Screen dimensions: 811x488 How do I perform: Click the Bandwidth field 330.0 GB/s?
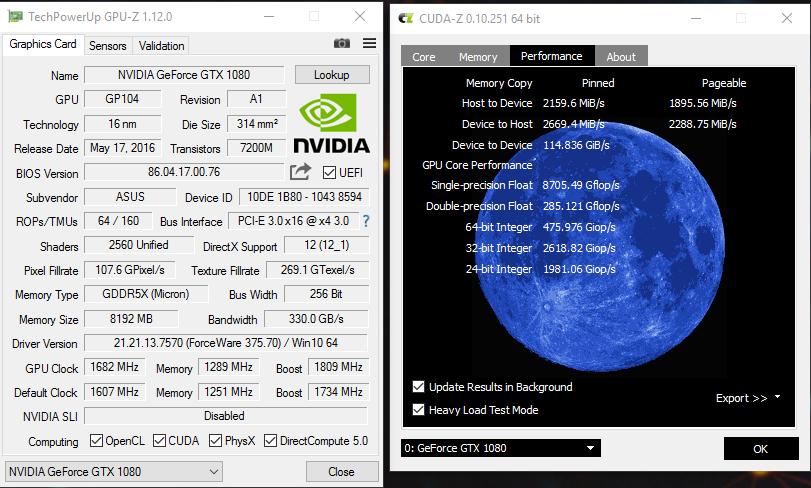[x=316, y=319]
